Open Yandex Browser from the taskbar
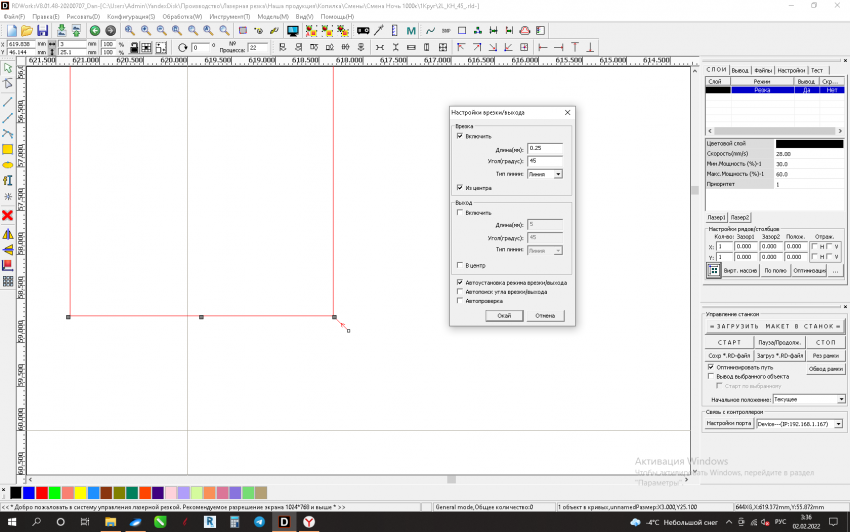The width and height of the screenshot is (850, 532). click(309, 522)
